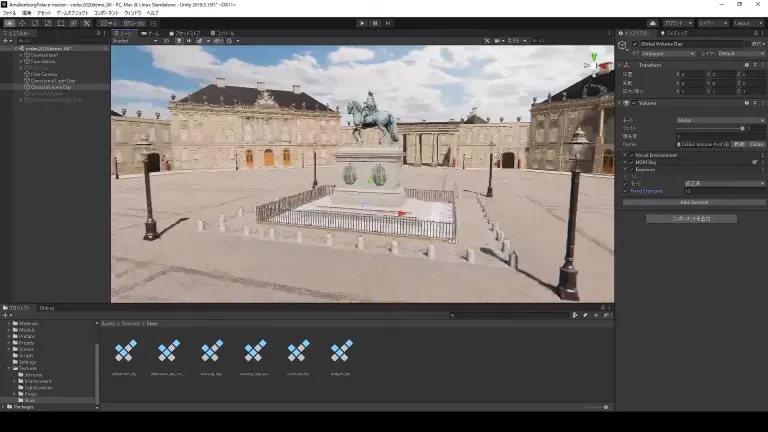Select the Rect transform tool
This screenshot has width=768, height=432.
click(x=61, y=23)
